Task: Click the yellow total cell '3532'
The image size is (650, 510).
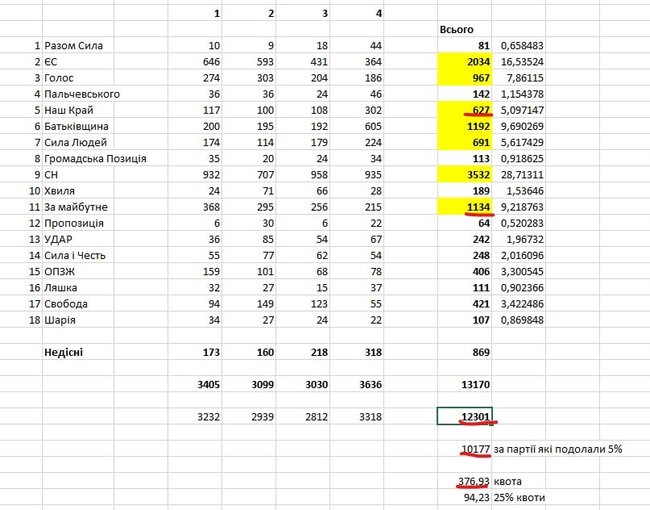Action: coord(465,175)
